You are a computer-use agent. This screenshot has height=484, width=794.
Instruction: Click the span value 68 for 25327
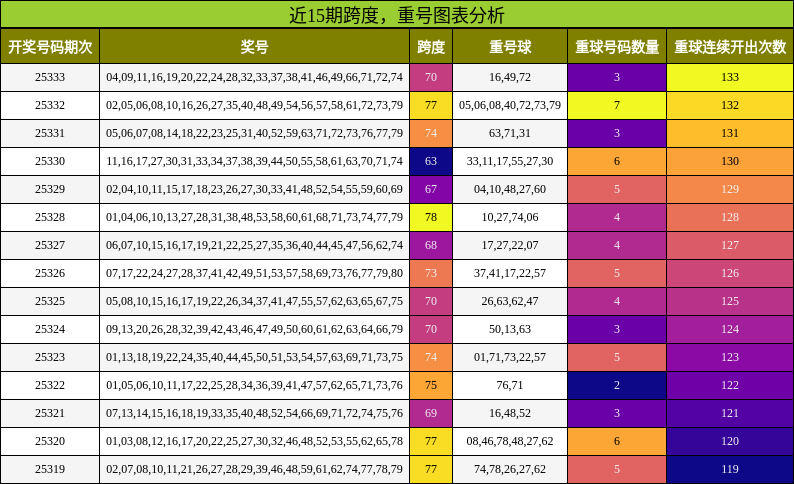(x=431, y=246)
